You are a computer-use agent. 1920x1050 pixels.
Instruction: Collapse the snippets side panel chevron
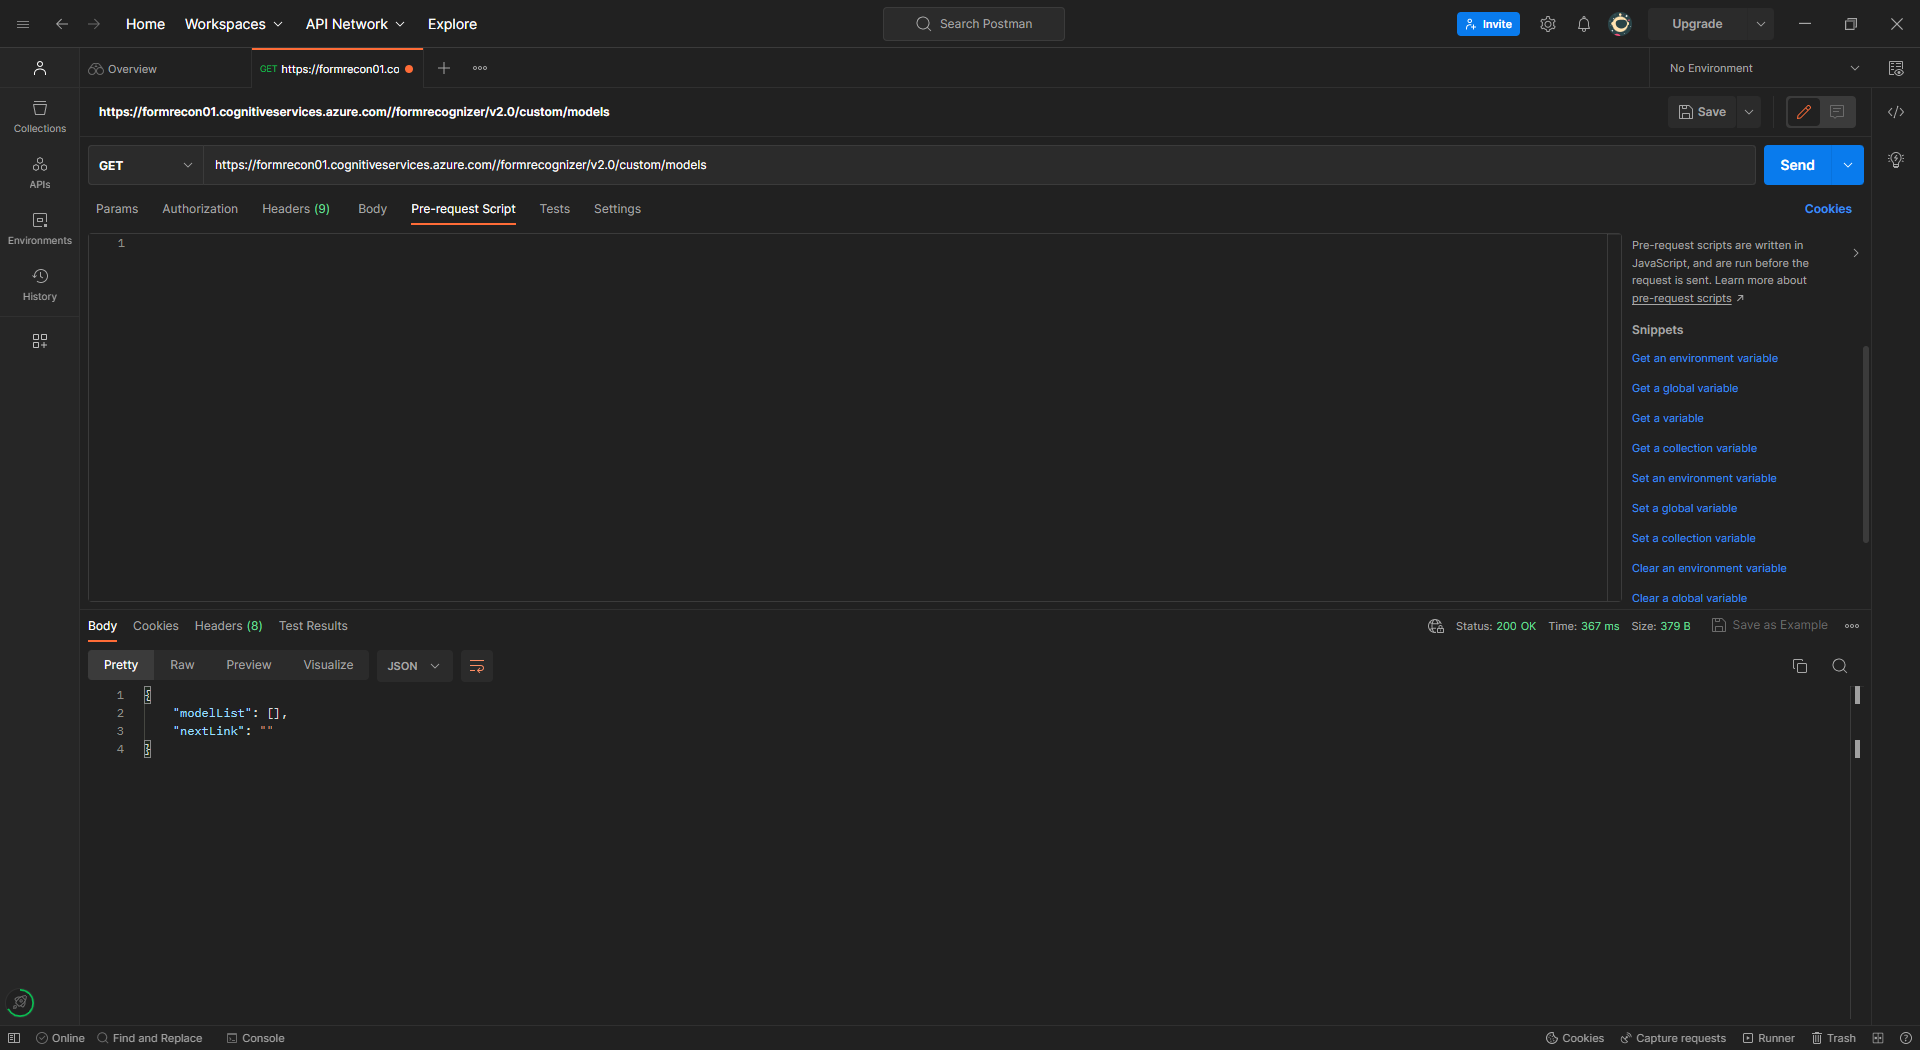[1856, 253]
